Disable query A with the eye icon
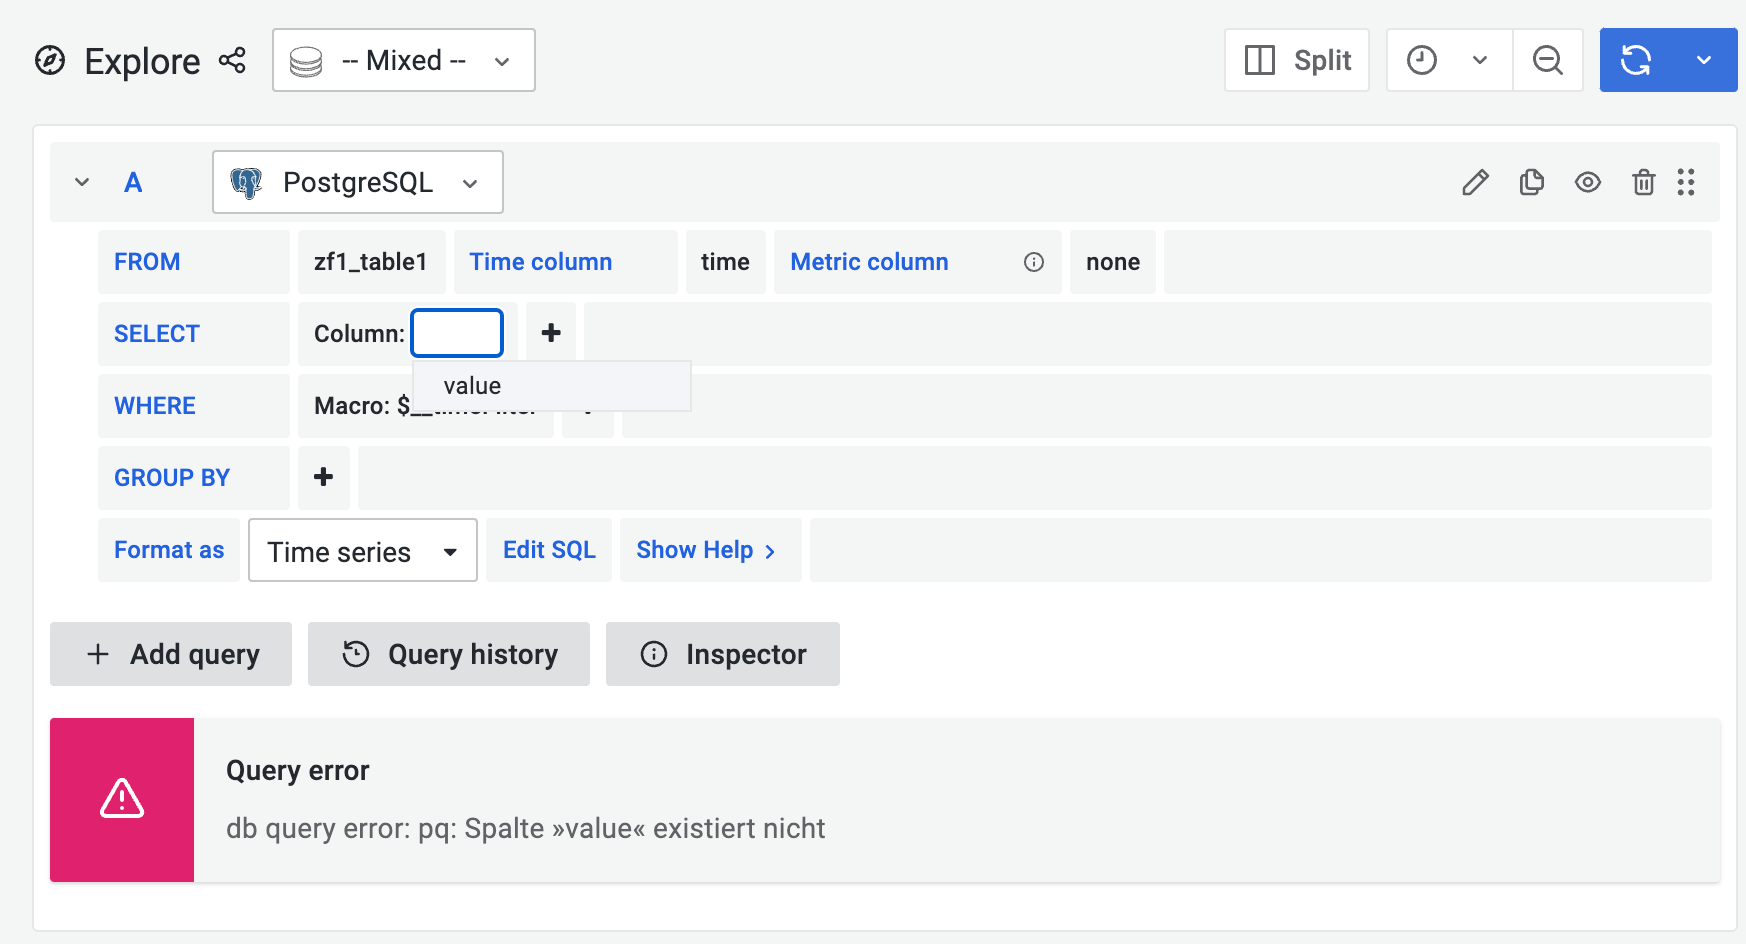 (1587, 182)
